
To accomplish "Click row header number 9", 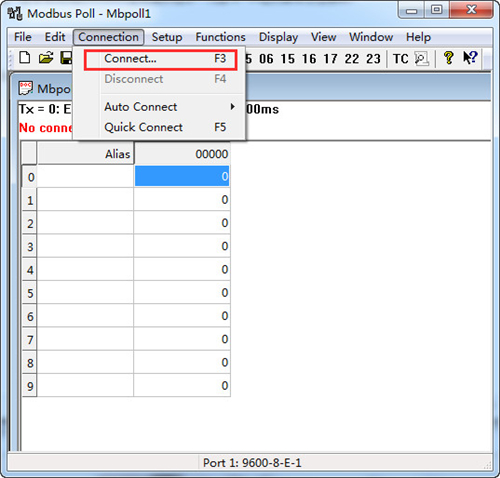I will [30, 386].
